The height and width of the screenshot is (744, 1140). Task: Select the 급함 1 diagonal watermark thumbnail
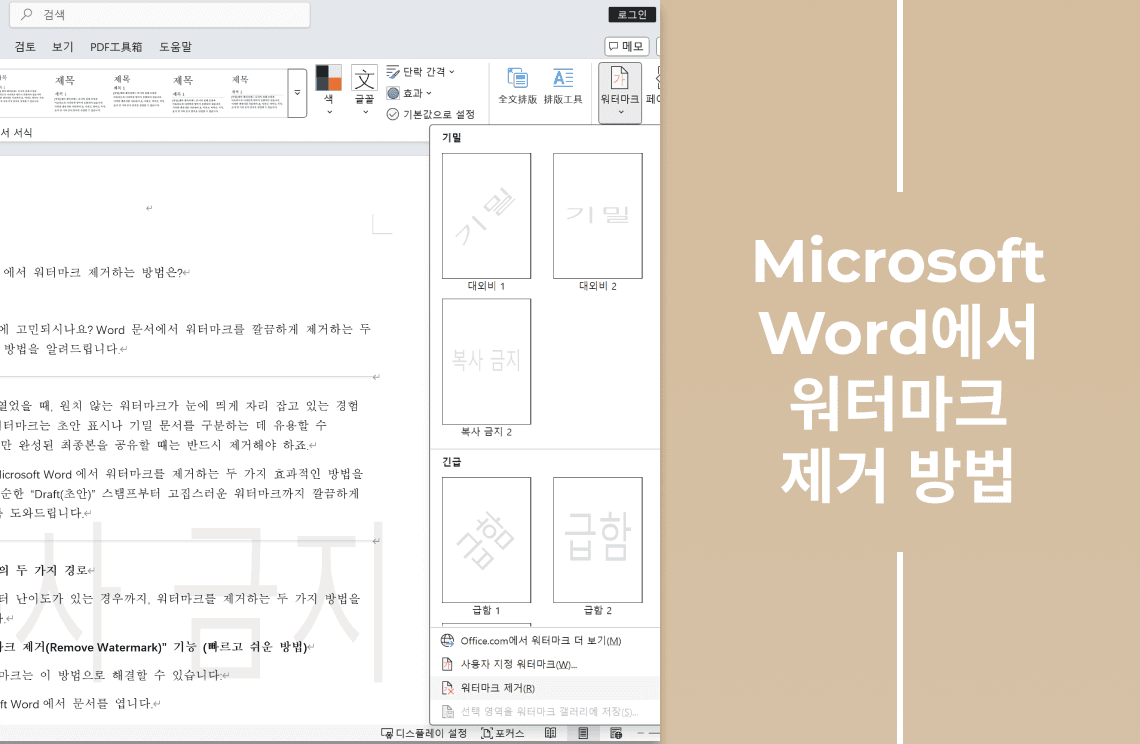point(486,540)
